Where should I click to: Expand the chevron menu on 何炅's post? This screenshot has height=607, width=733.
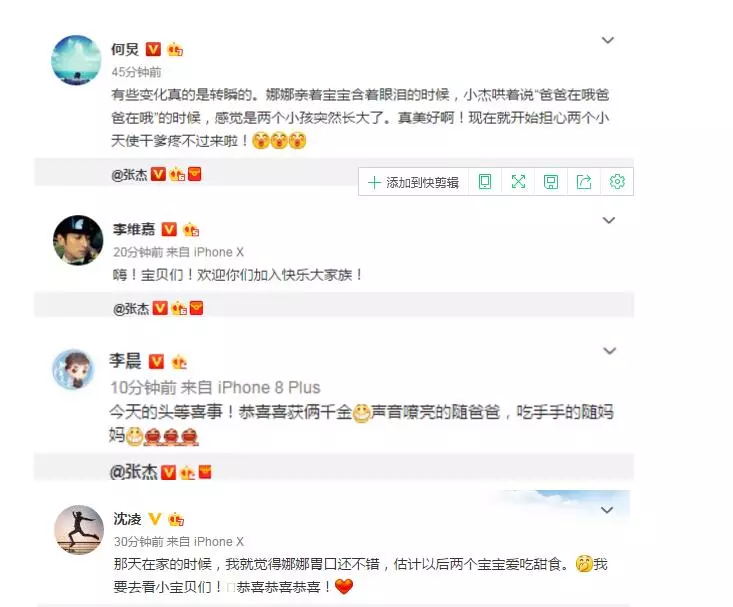[607, 40]
